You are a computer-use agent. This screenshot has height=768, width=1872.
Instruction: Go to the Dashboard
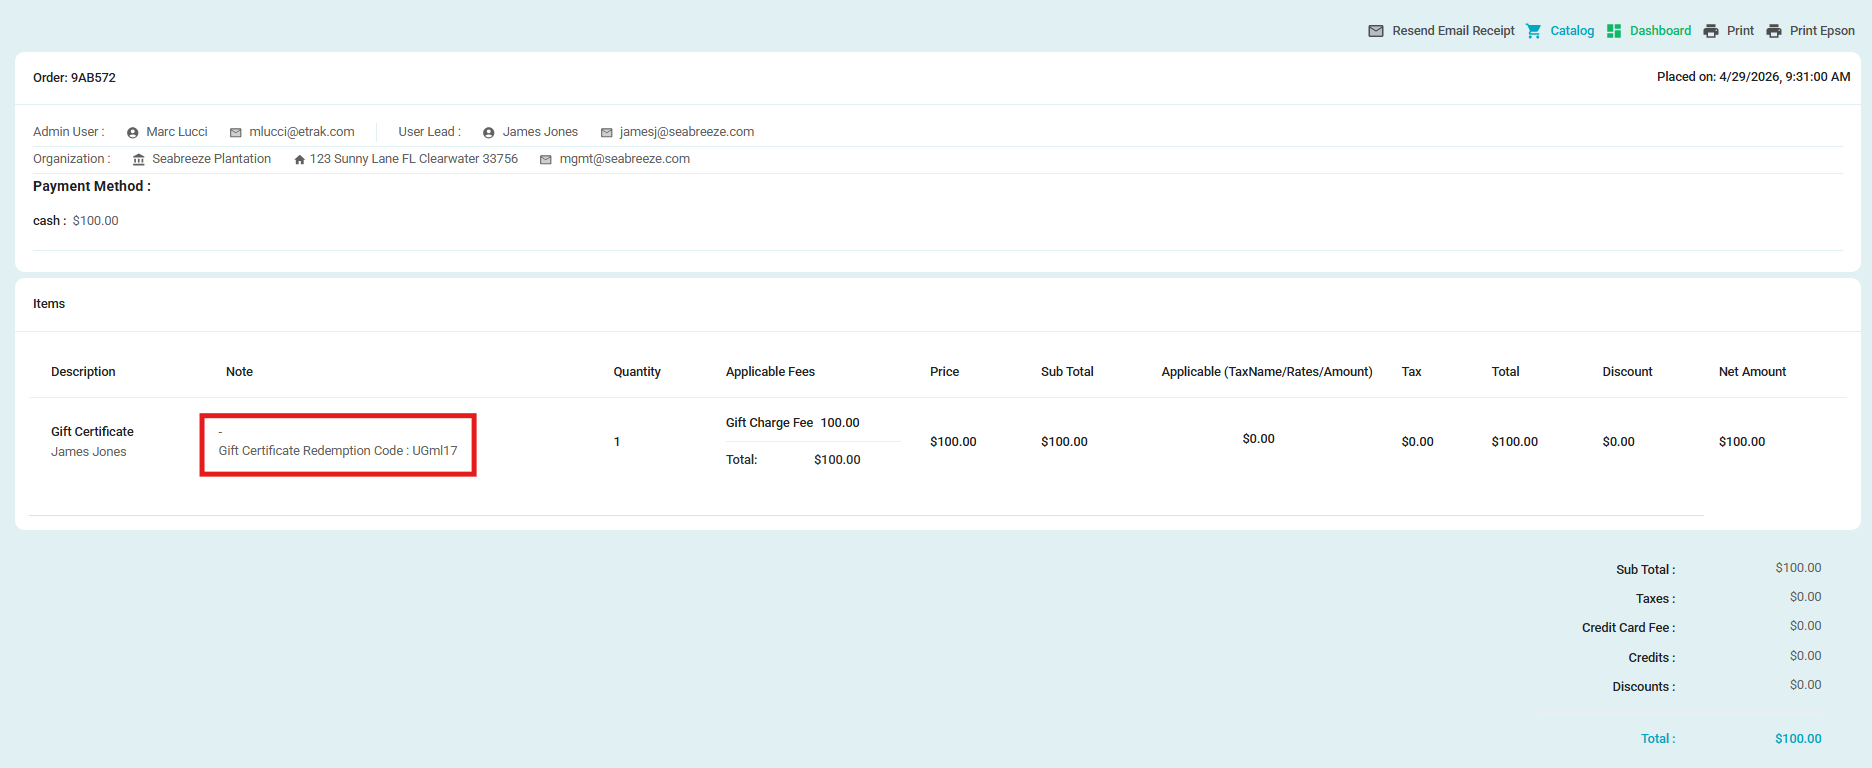pos(1660,31)
